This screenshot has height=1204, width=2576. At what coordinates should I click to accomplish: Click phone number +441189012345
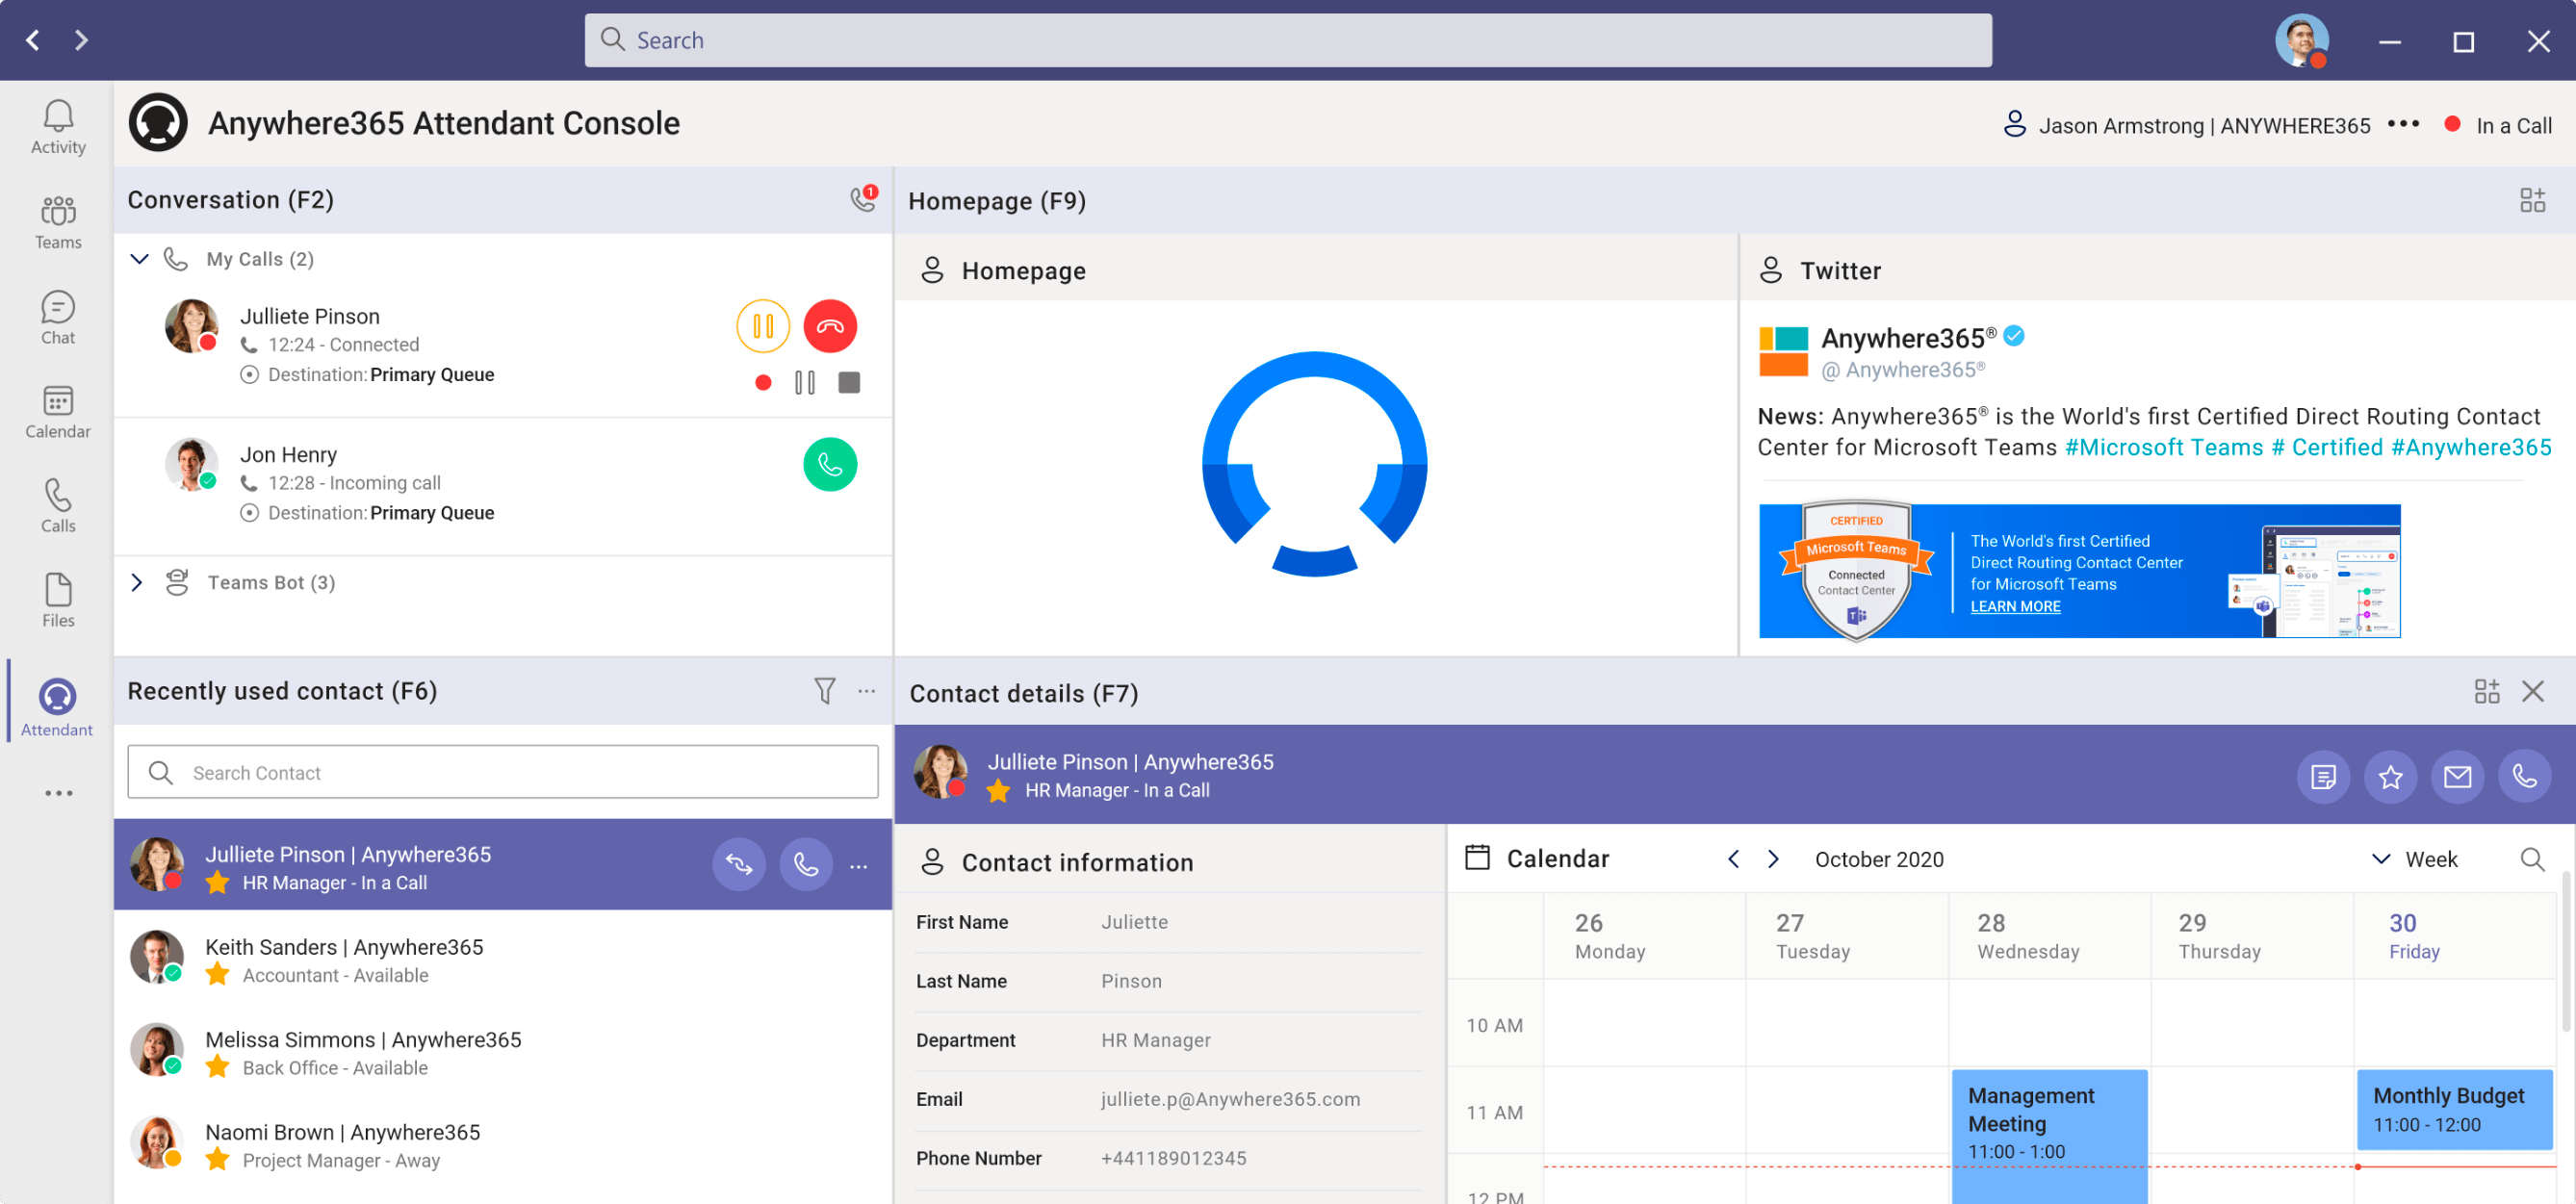point(1173,1158)
